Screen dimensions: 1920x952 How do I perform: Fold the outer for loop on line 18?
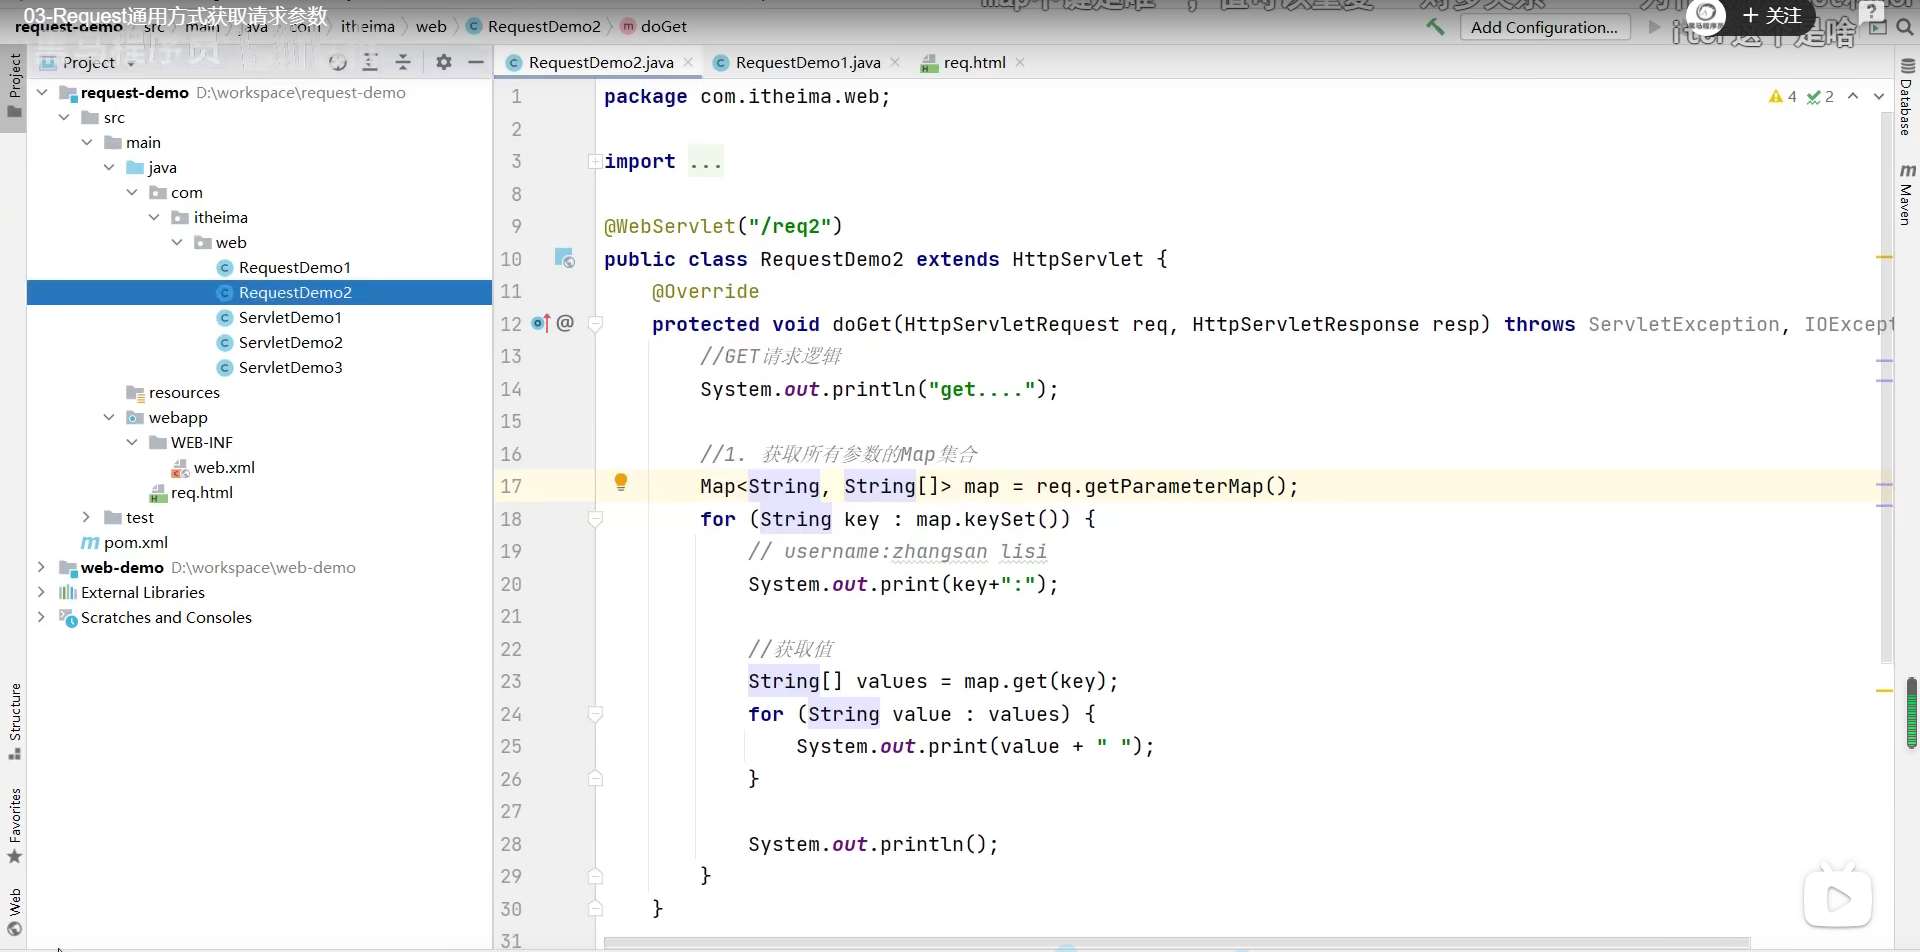(595, 519)
